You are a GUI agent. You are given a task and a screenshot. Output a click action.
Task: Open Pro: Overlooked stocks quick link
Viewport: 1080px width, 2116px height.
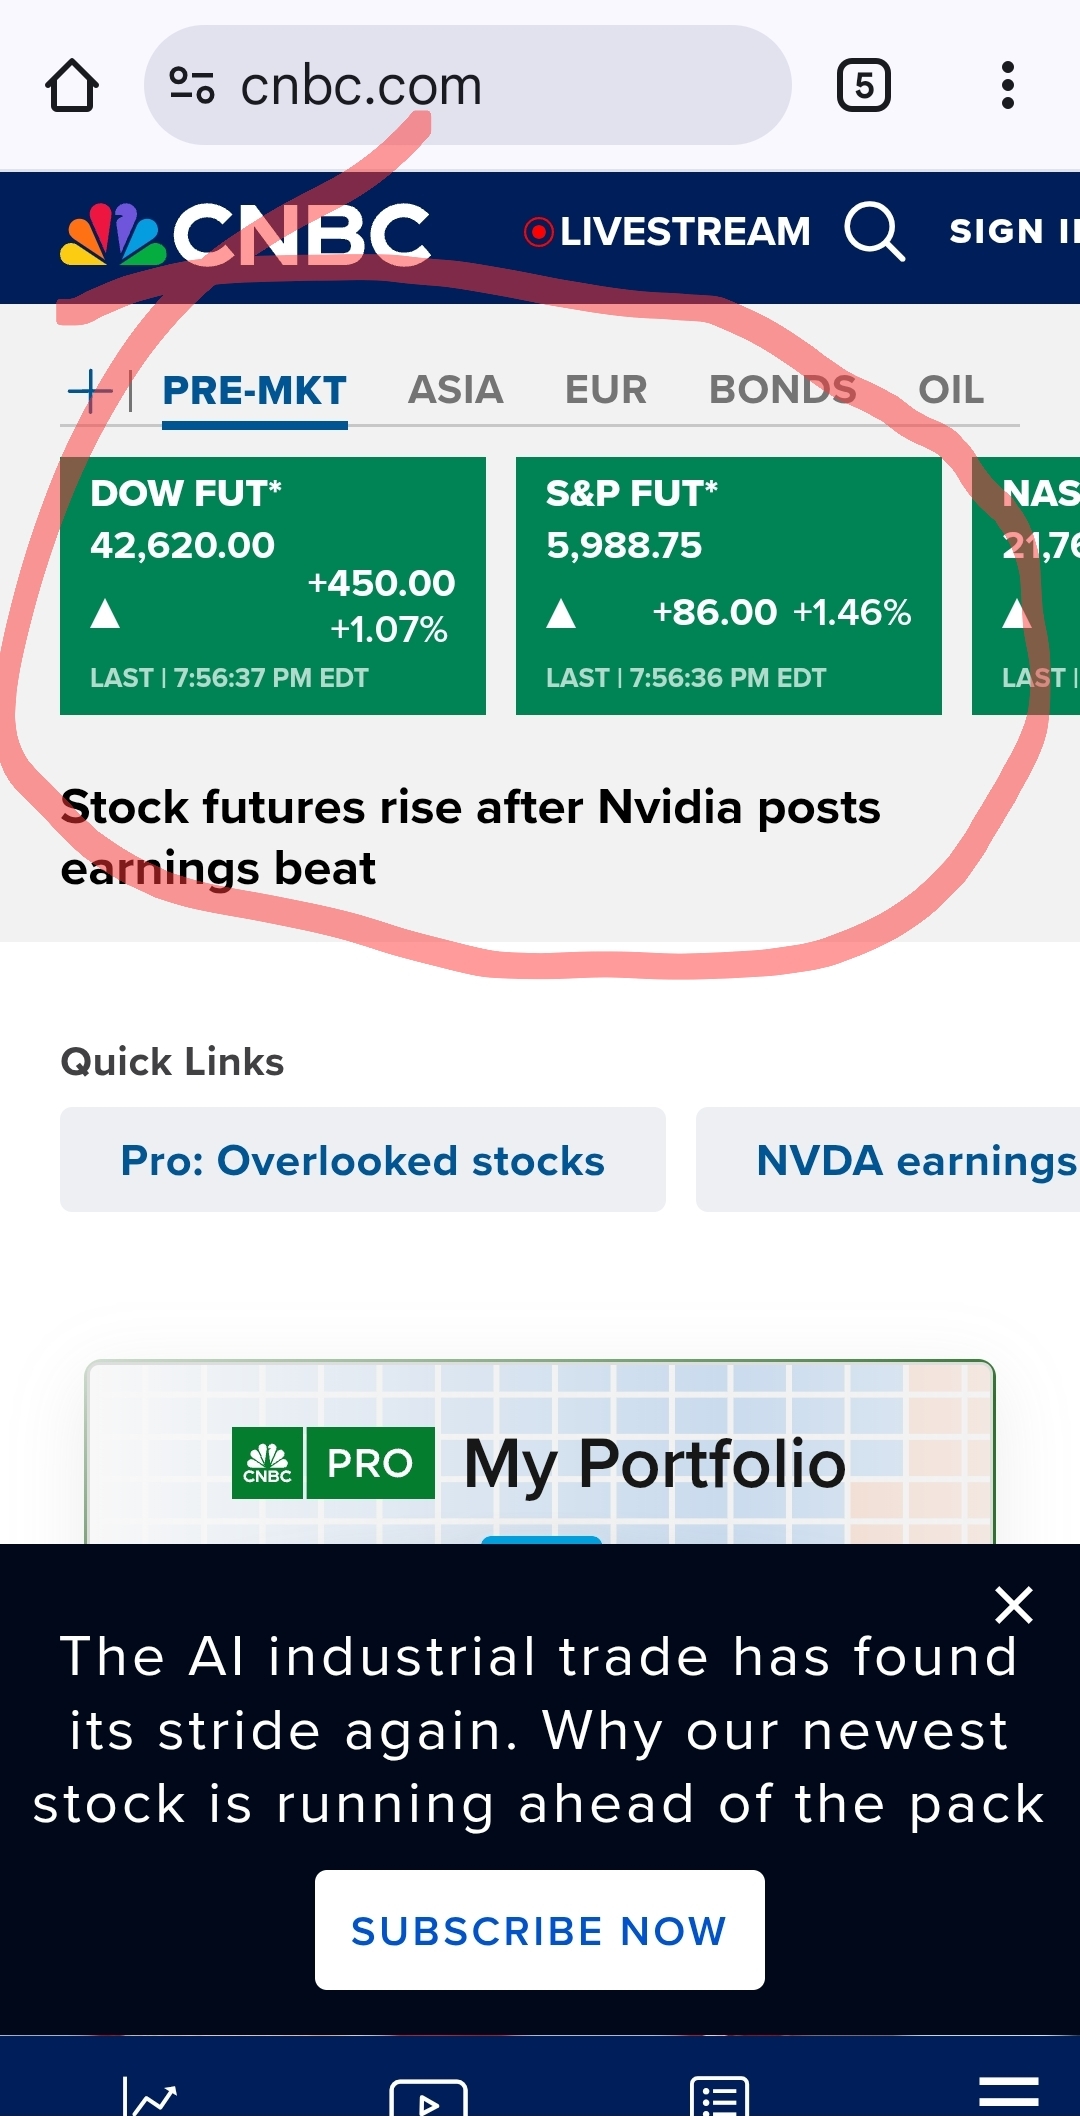click(x=363, y=1160)
